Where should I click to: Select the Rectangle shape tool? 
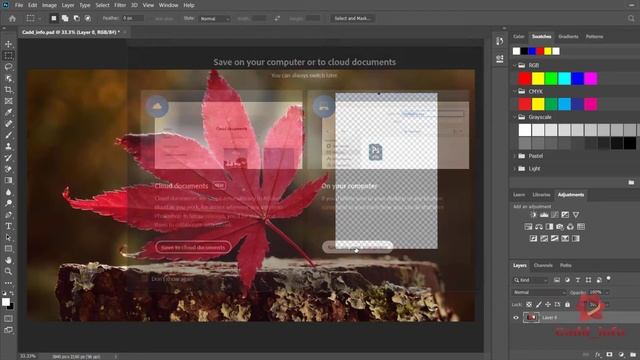(8, 249)
